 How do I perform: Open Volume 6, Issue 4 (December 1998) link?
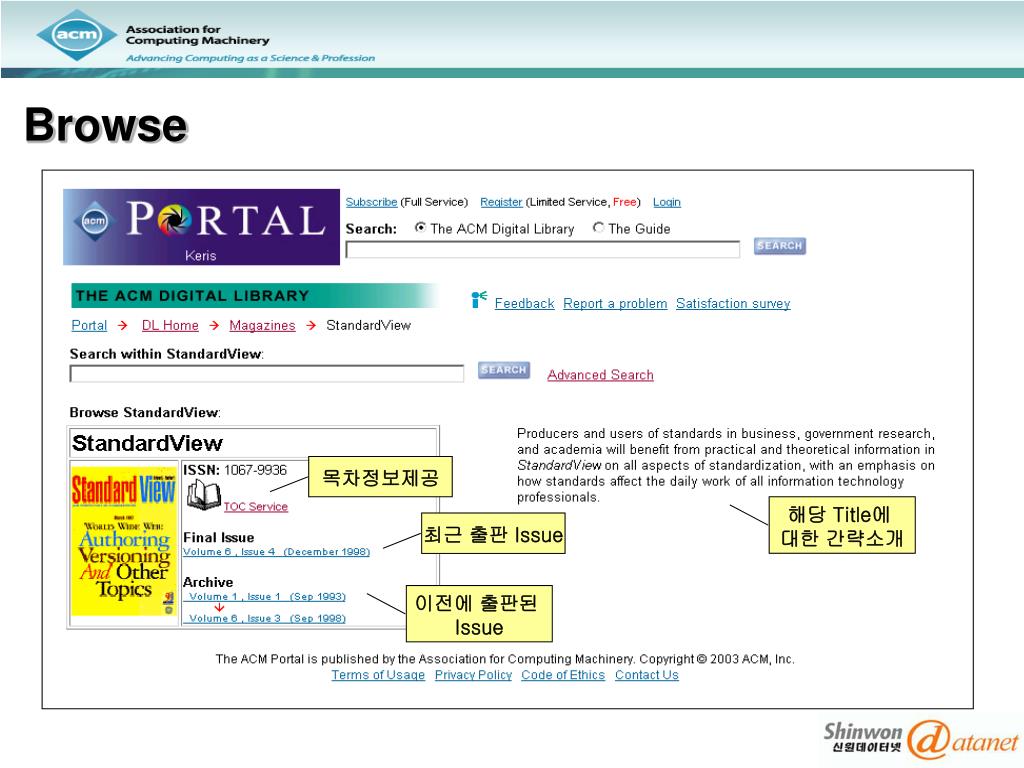coord(276,552)
